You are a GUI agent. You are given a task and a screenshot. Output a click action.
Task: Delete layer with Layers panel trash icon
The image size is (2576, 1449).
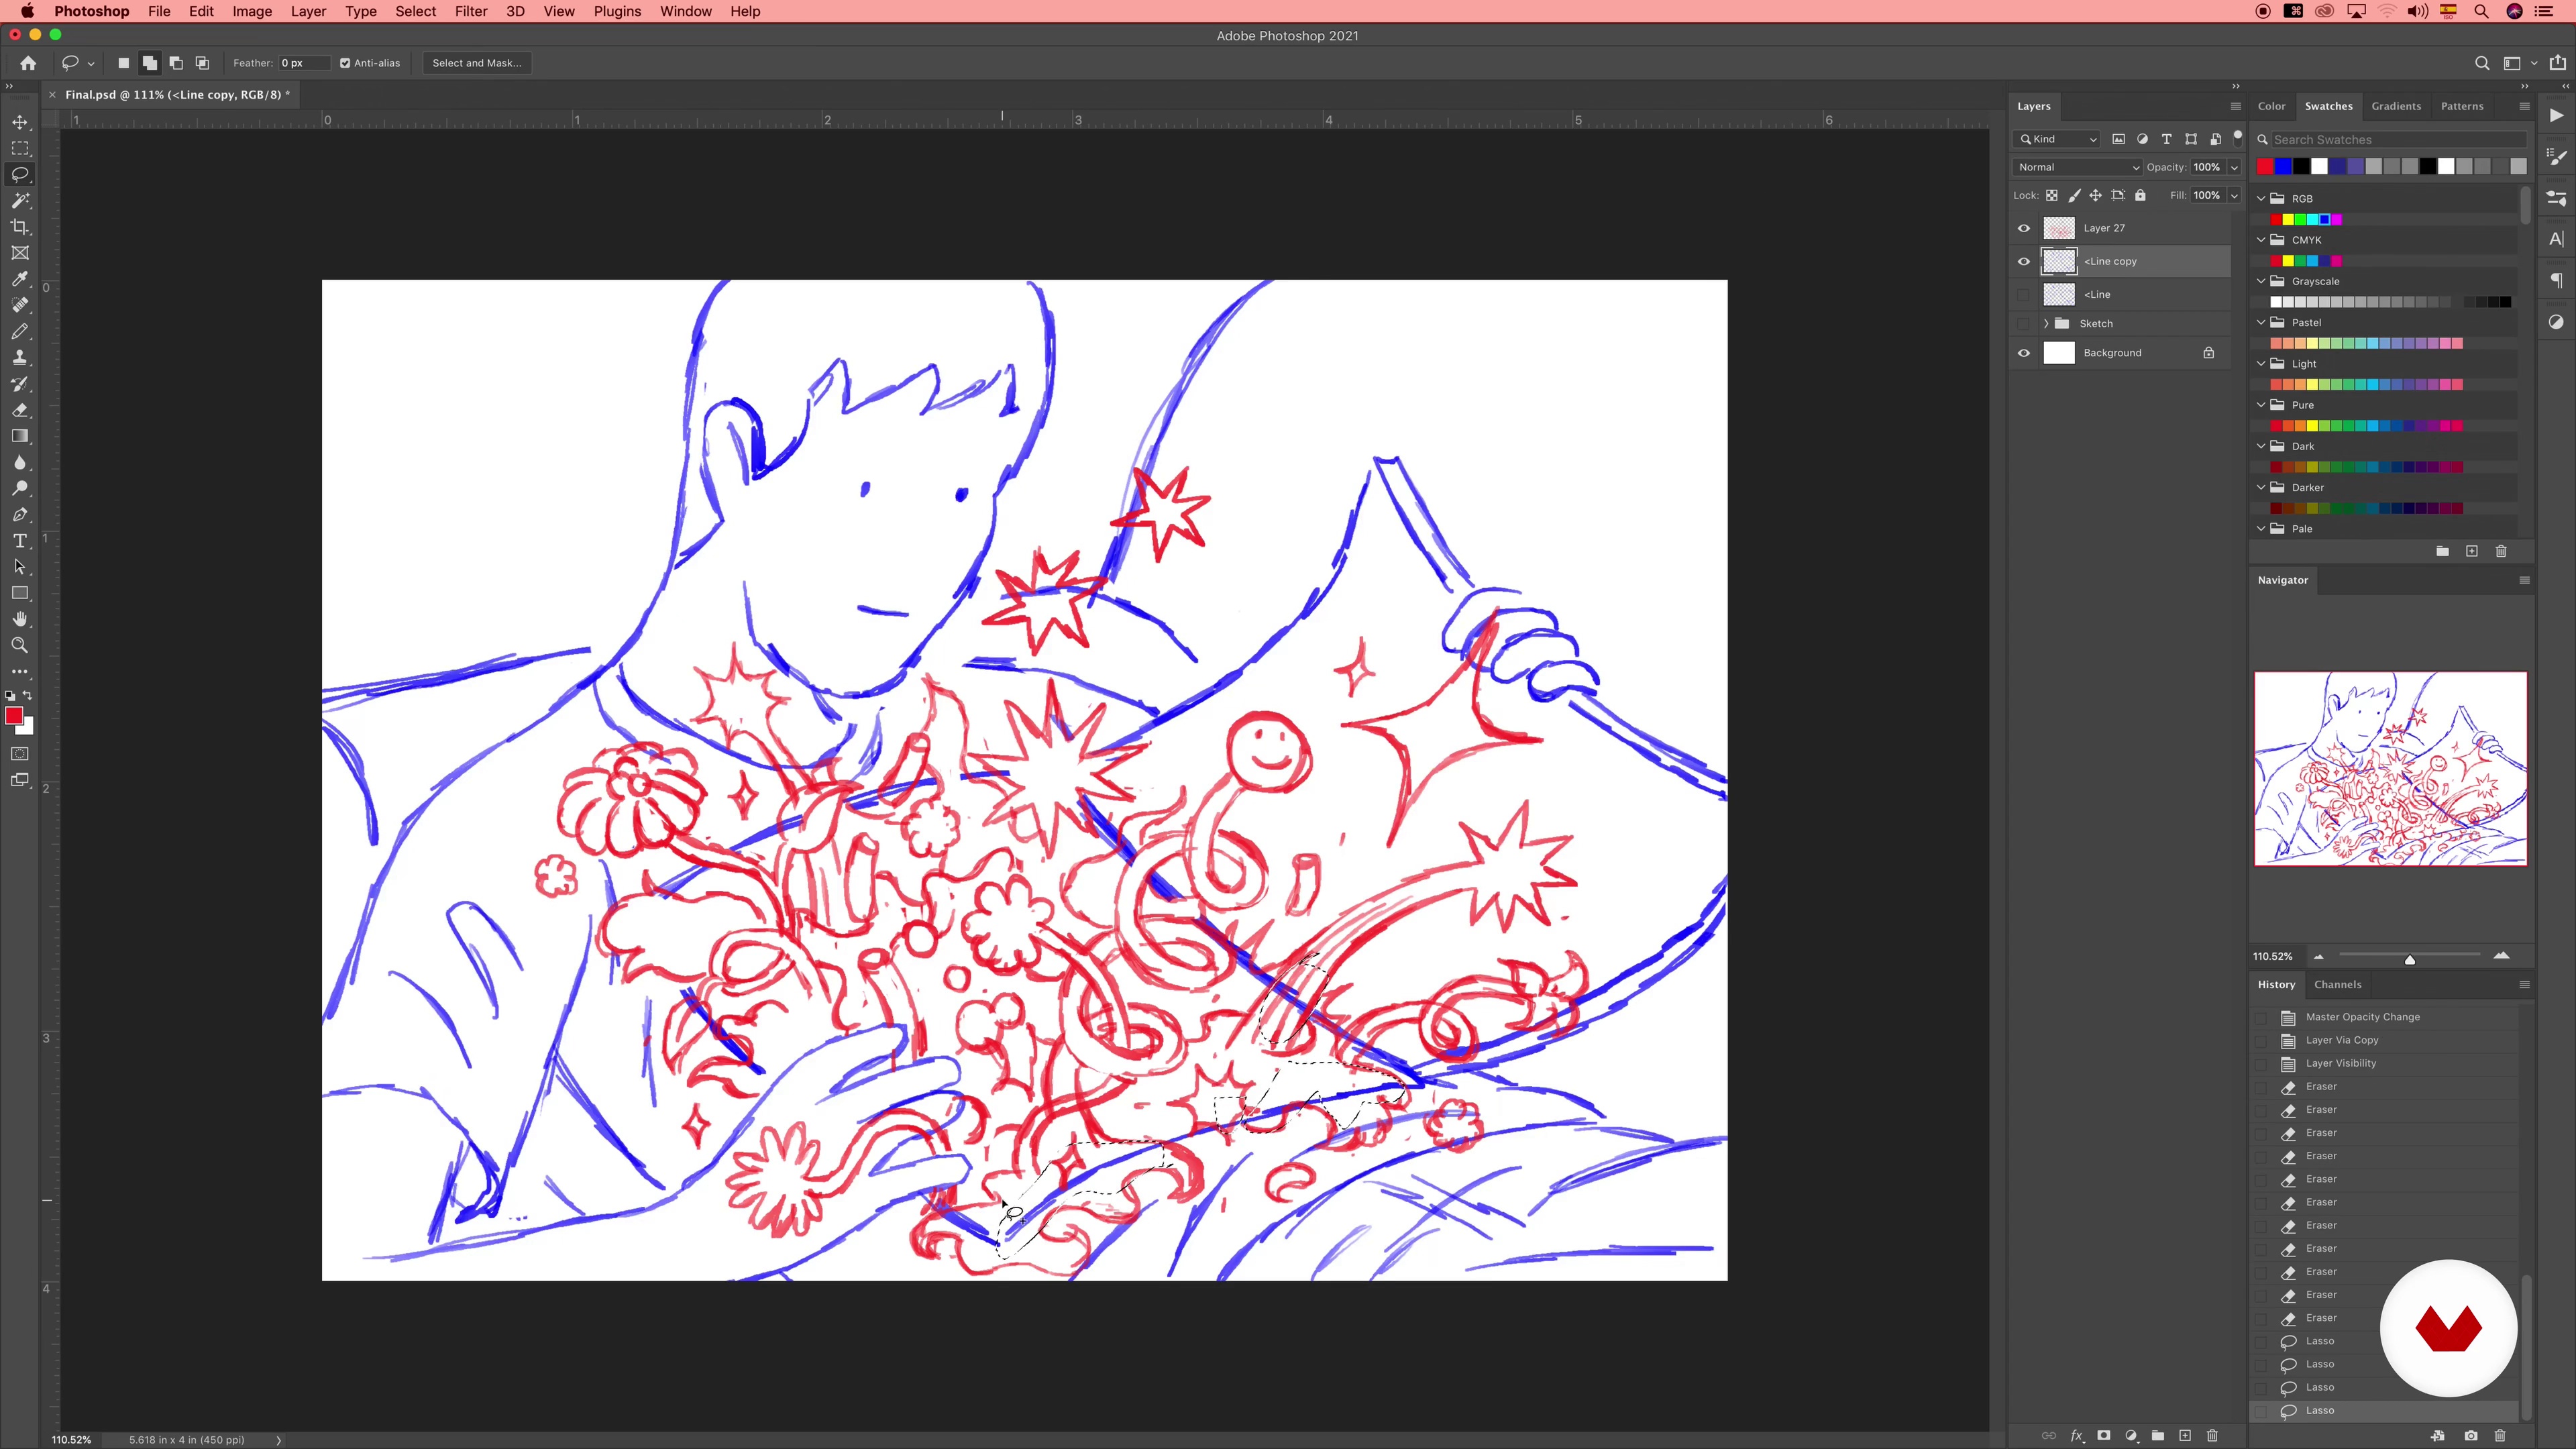pyautogui.click(x=2212, y=1435)
